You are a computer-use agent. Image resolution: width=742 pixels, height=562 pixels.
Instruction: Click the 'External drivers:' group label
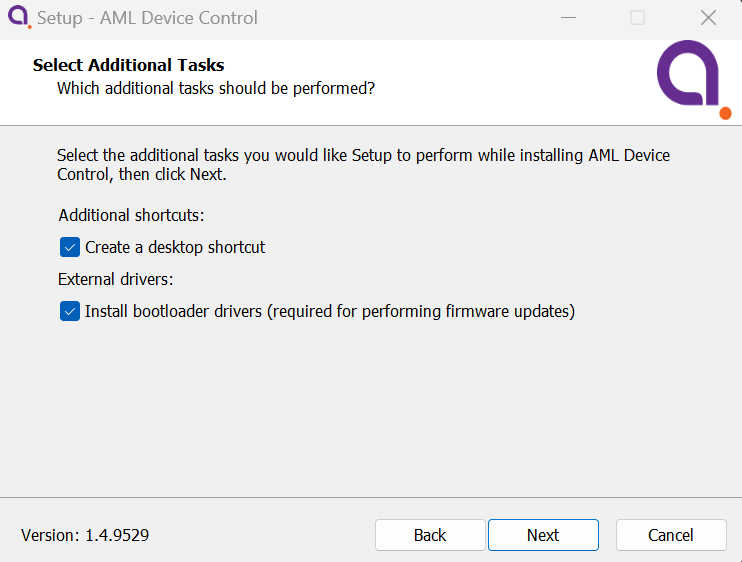pos(115,279)
